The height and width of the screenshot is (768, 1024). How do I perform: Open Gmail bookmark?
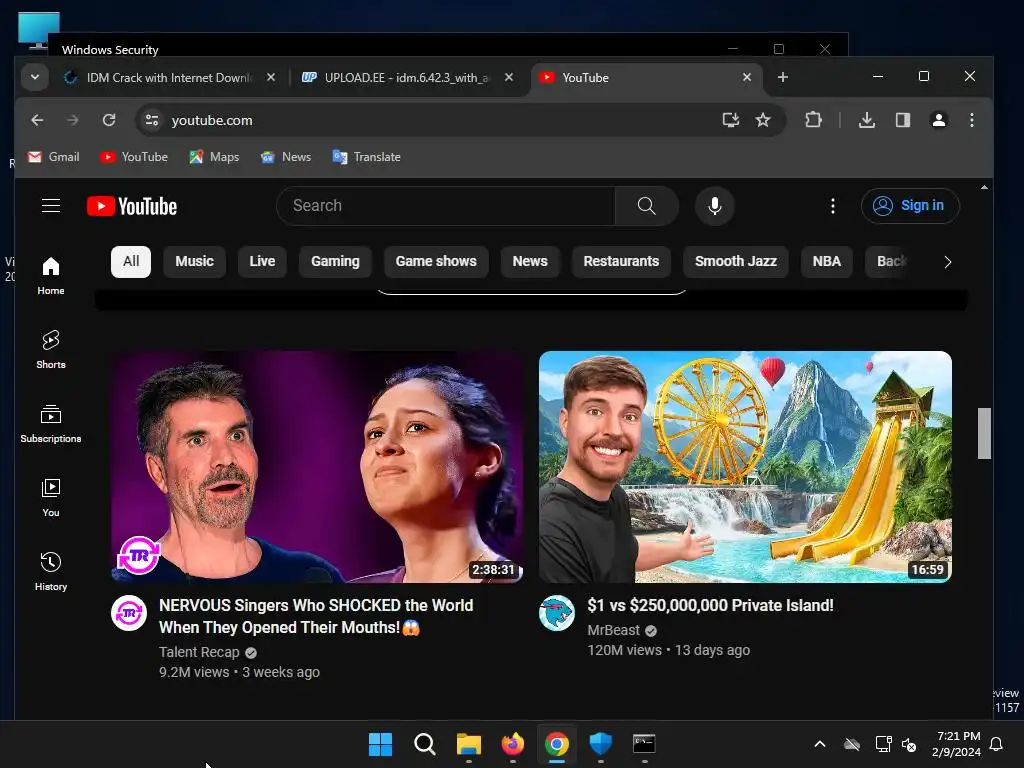pyautogui.click(x=54, y=157)
